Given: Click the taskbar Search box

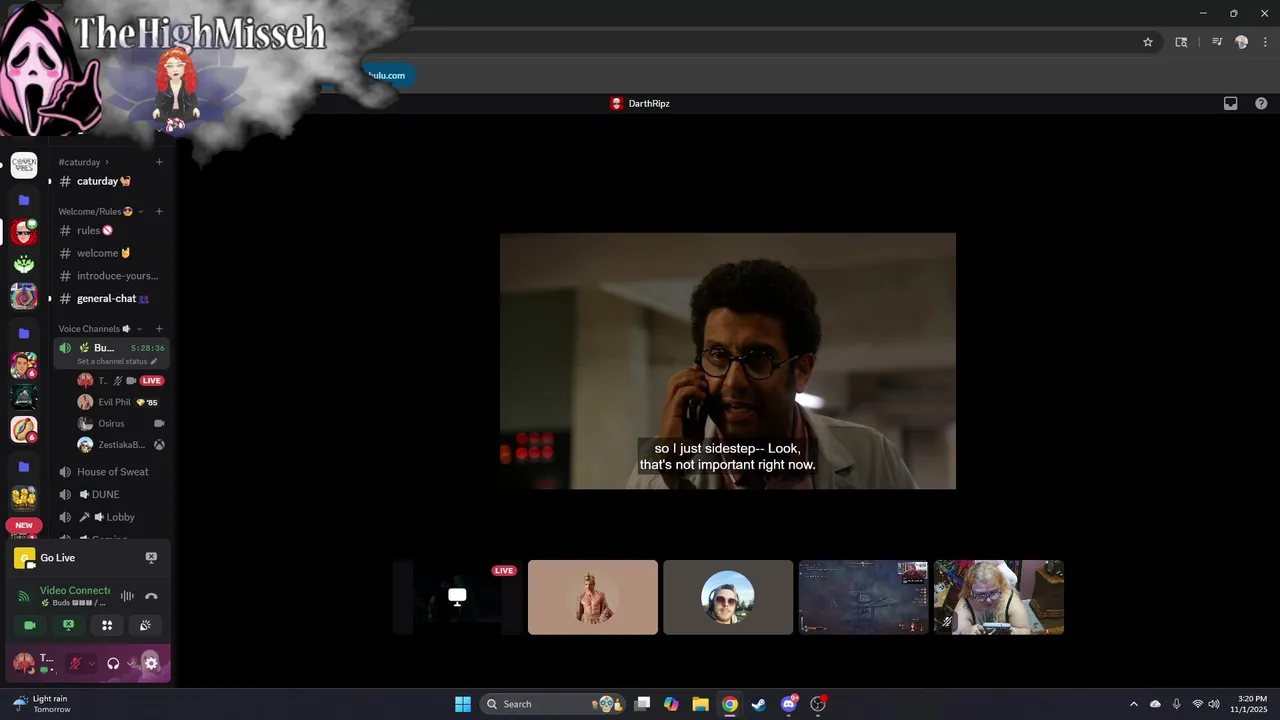Looking at the screenshot, I should tap(553, 704).
